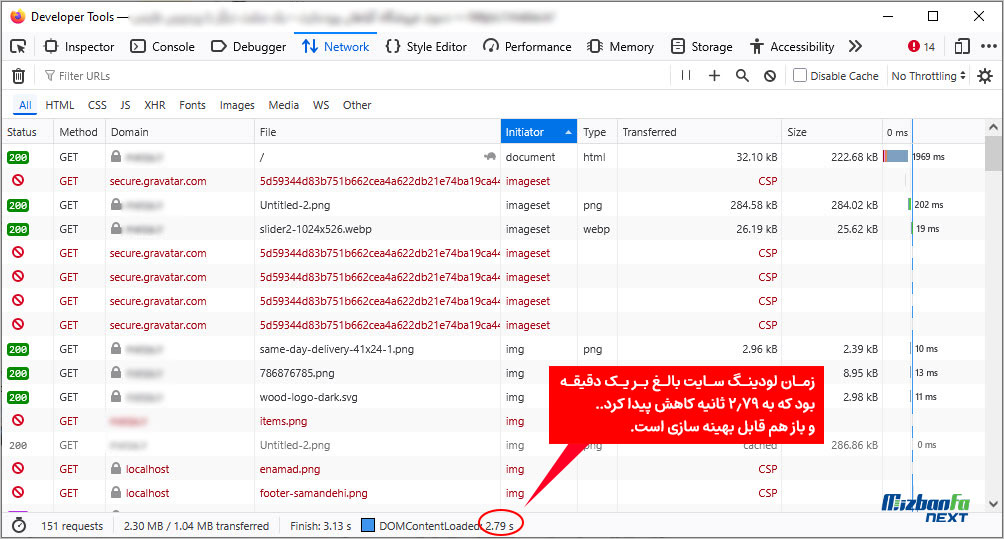Click 200 status badge of Untitled-2.png
1004x539 pixels.
(18, 205)
